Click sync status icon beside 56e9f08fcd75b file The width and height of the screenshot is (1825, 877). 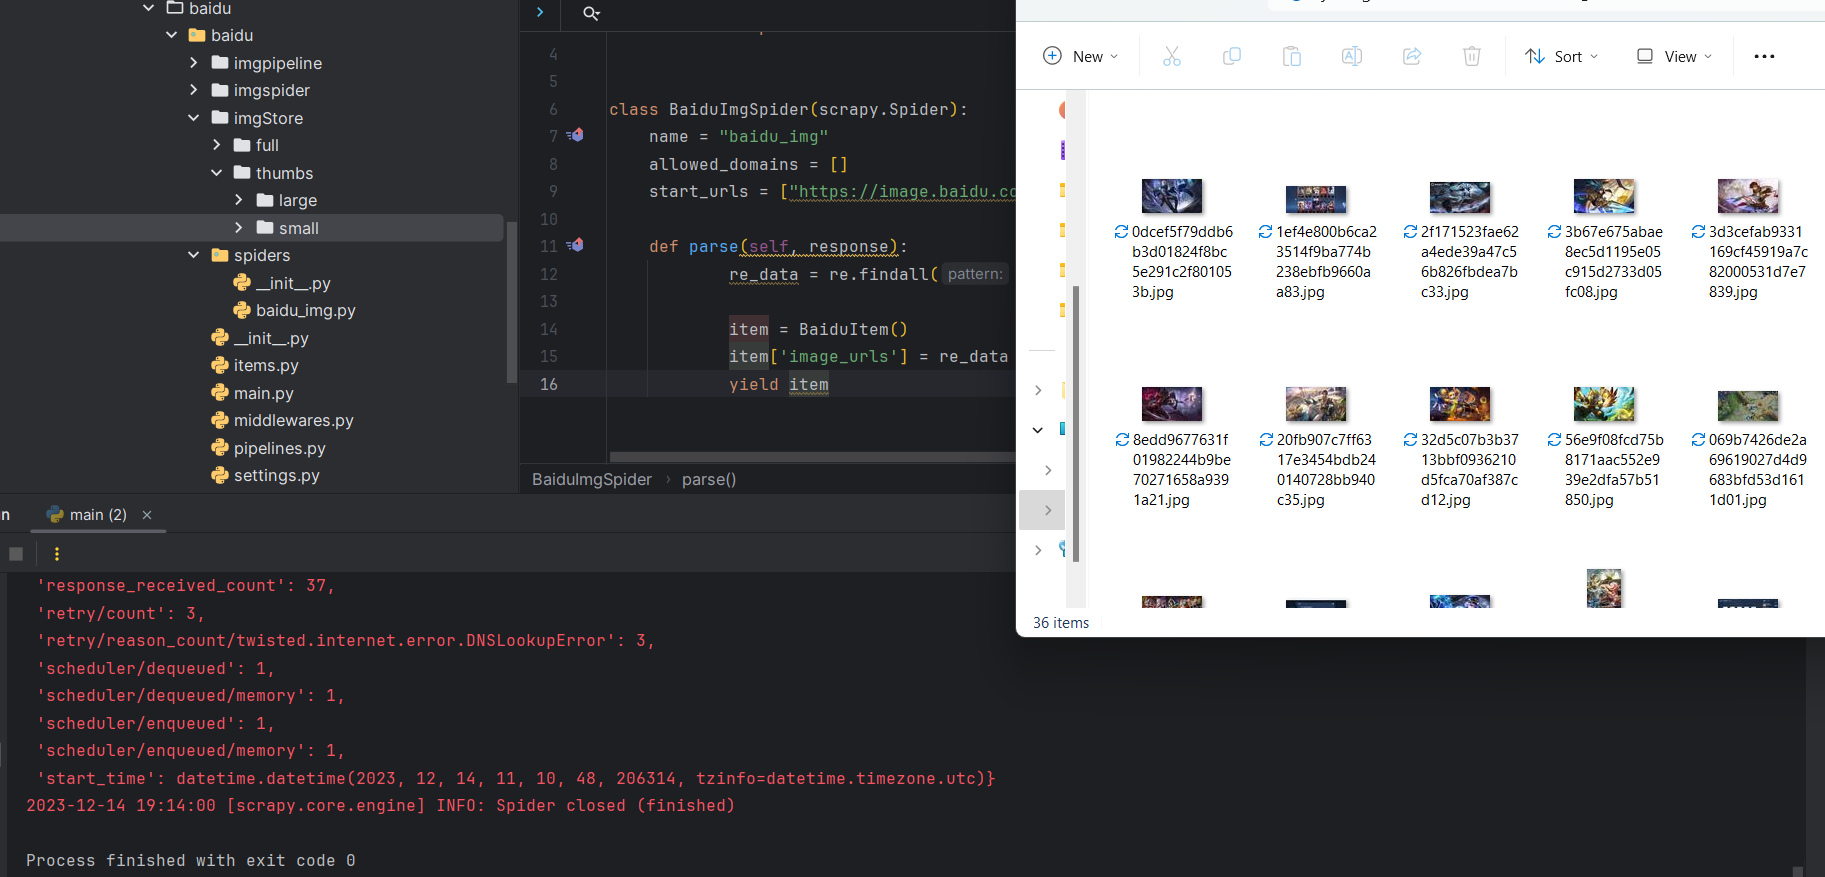(1554, 440)
